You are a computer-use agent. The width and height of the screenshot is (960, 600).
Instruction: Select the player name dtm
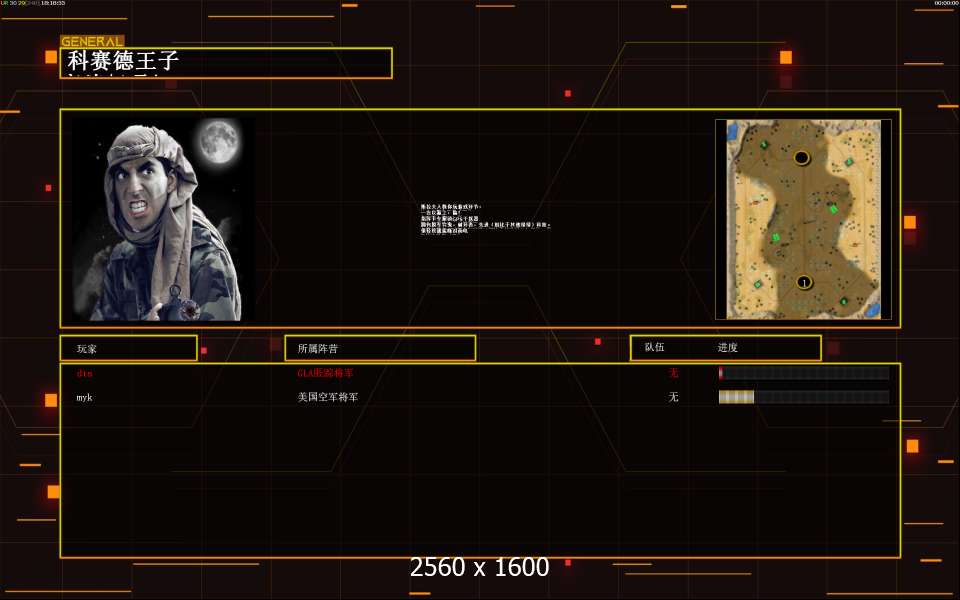pos(84,373)
